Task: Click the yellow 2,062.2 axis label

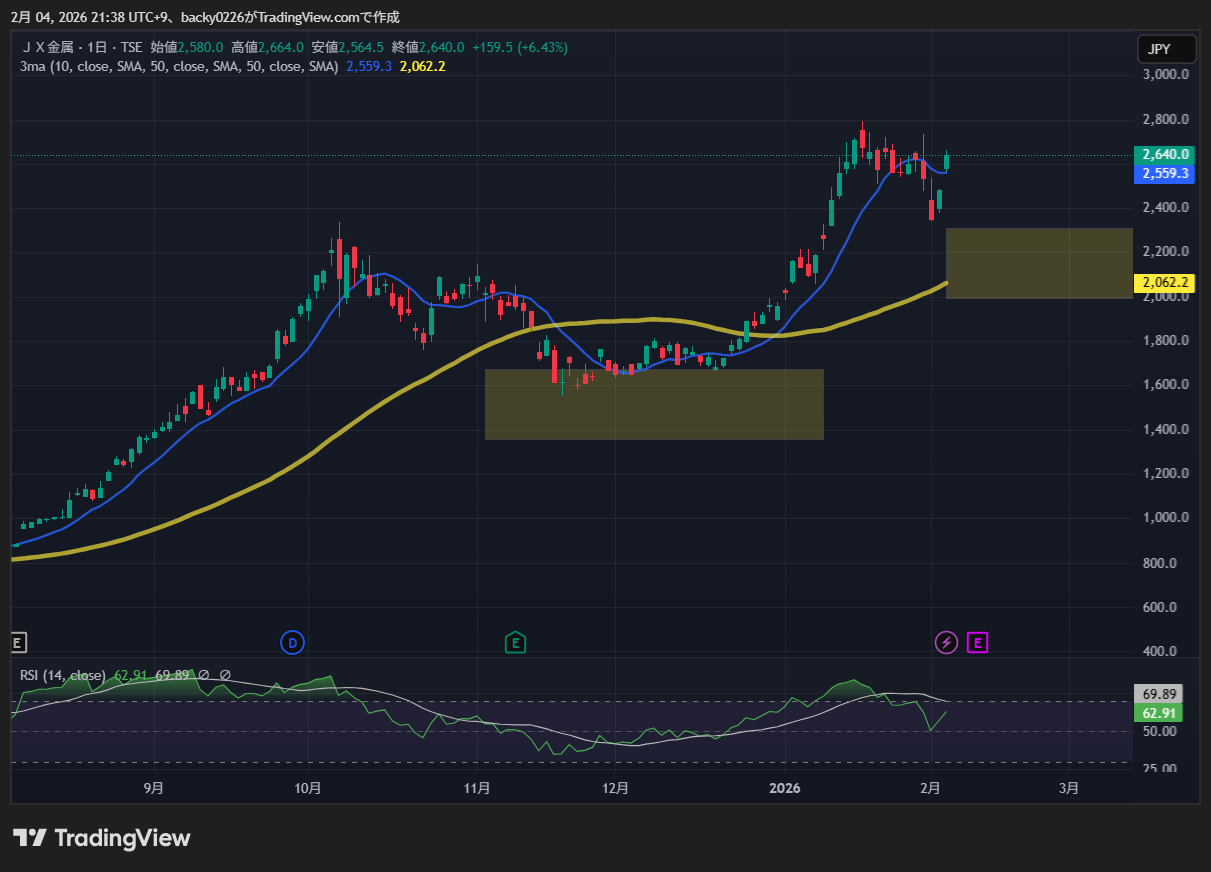Action: point(1164,284)
